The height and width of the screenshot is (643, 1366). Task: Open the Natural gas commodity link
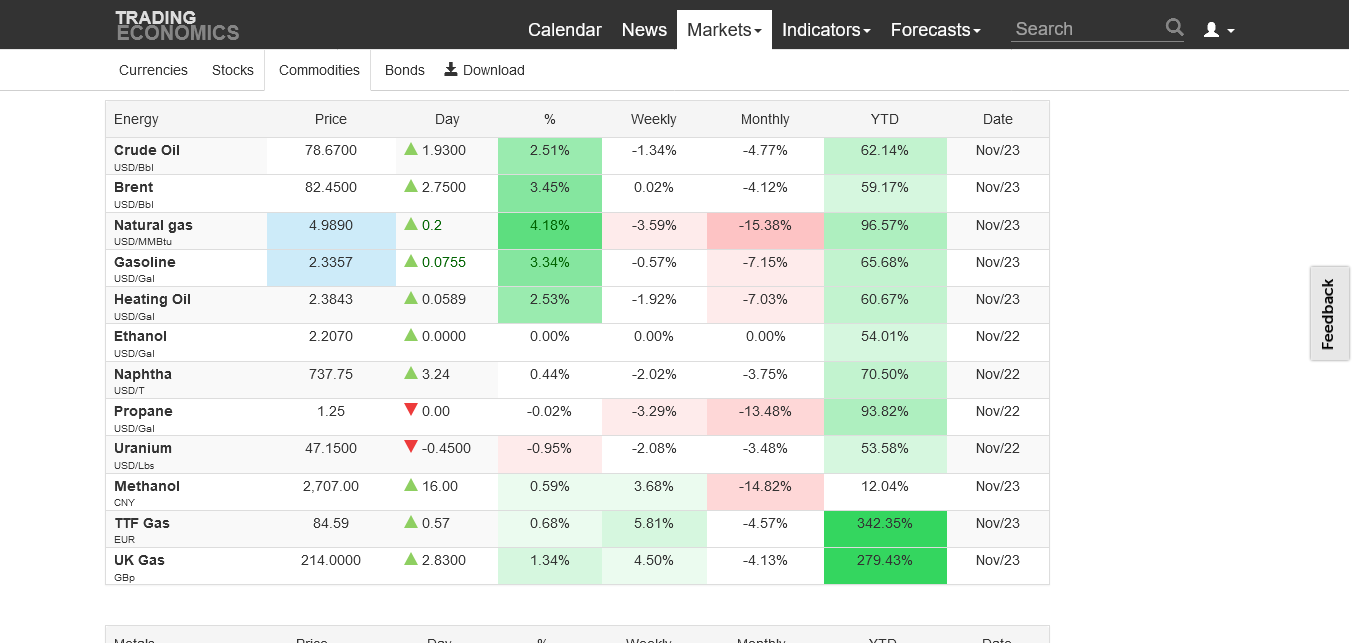coord(153,225)
